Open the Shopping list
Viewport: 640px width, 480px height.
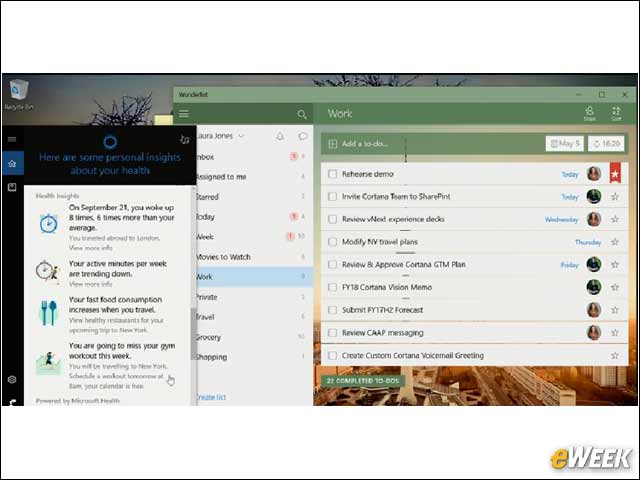(x=254, y=357)
